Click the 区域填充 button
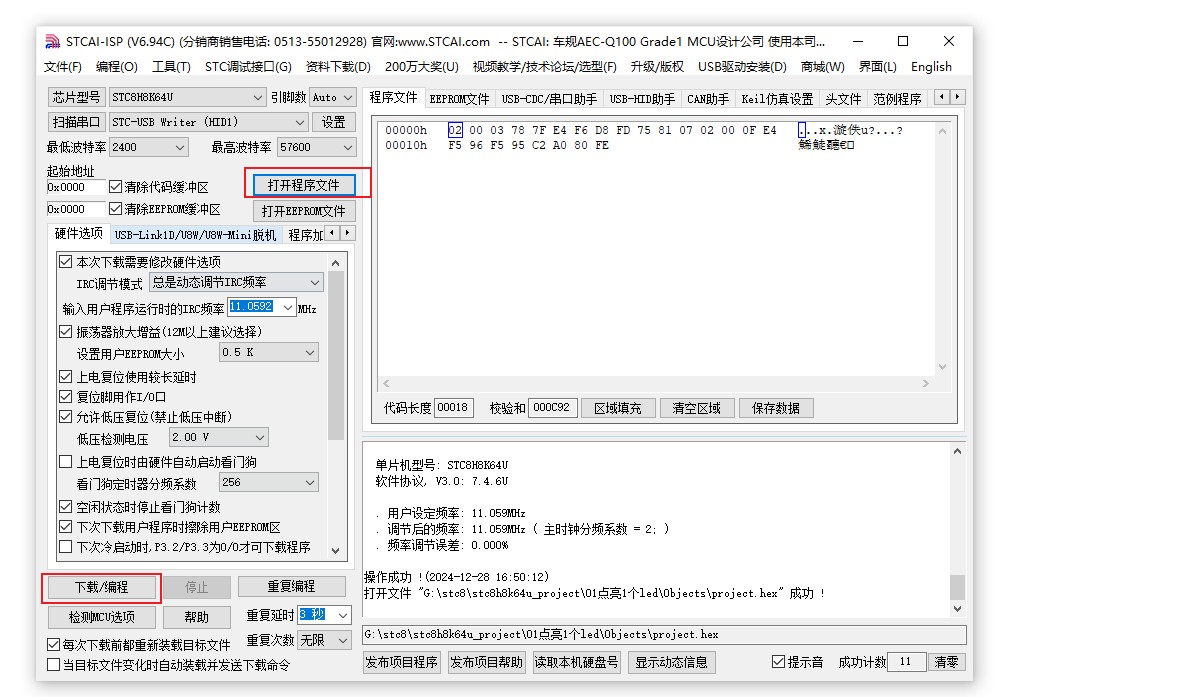Screen dimensions: 1200x697 pyautogui.click(x=618, y=408)
